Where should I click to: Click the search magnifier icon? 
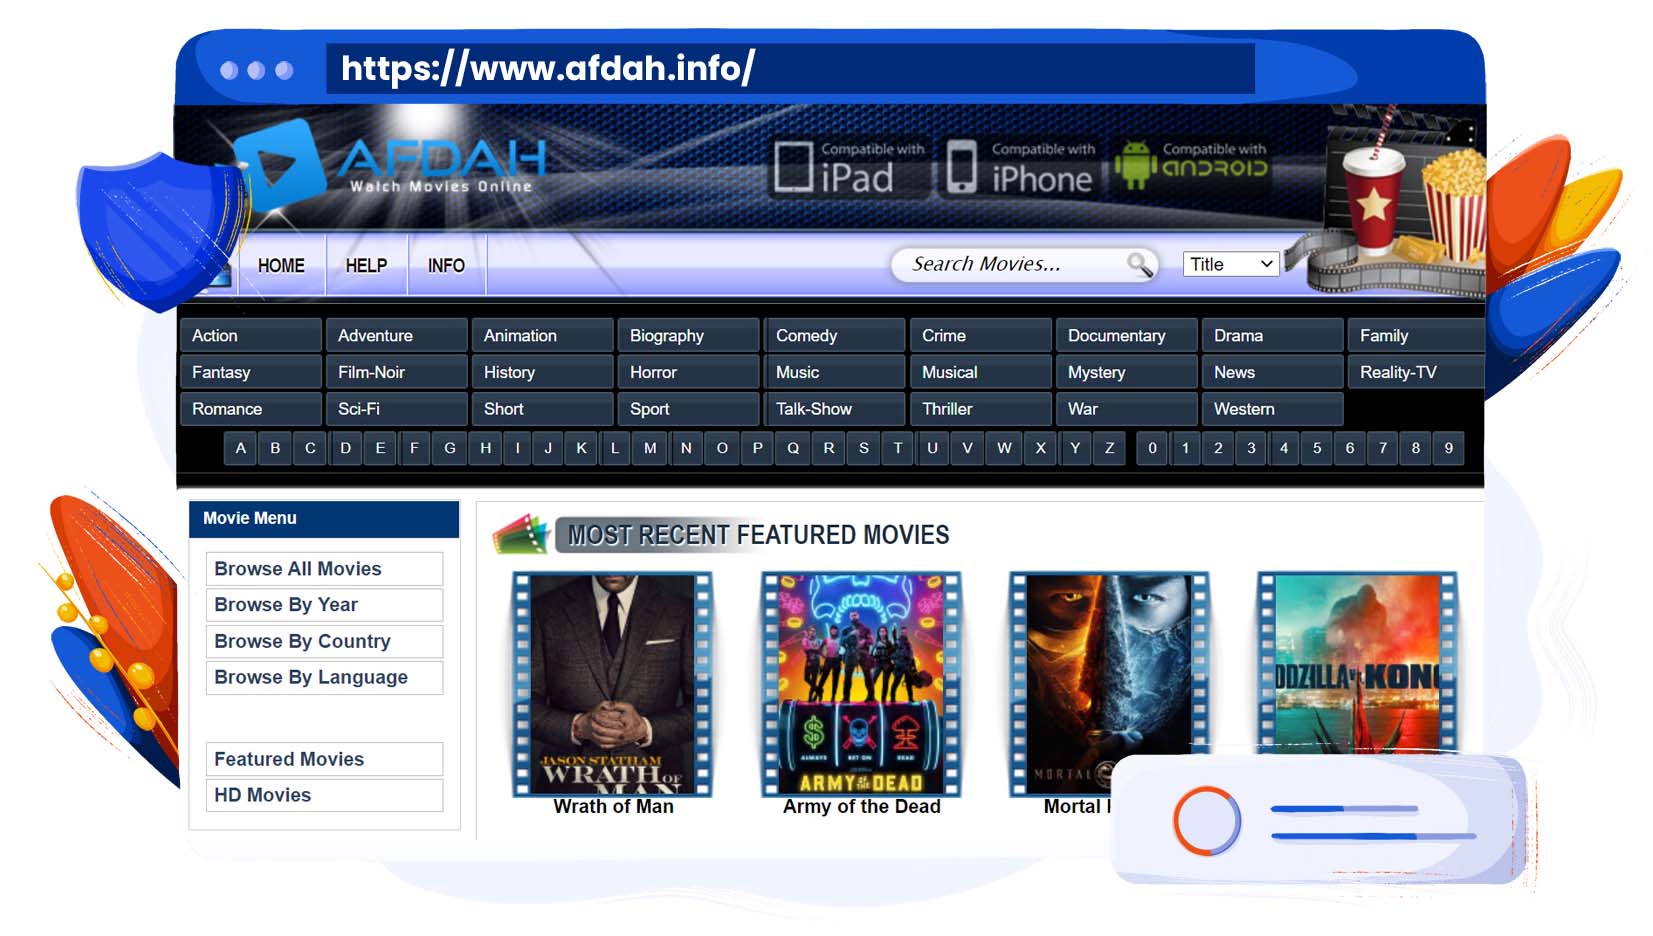(x=1139, y=264)
